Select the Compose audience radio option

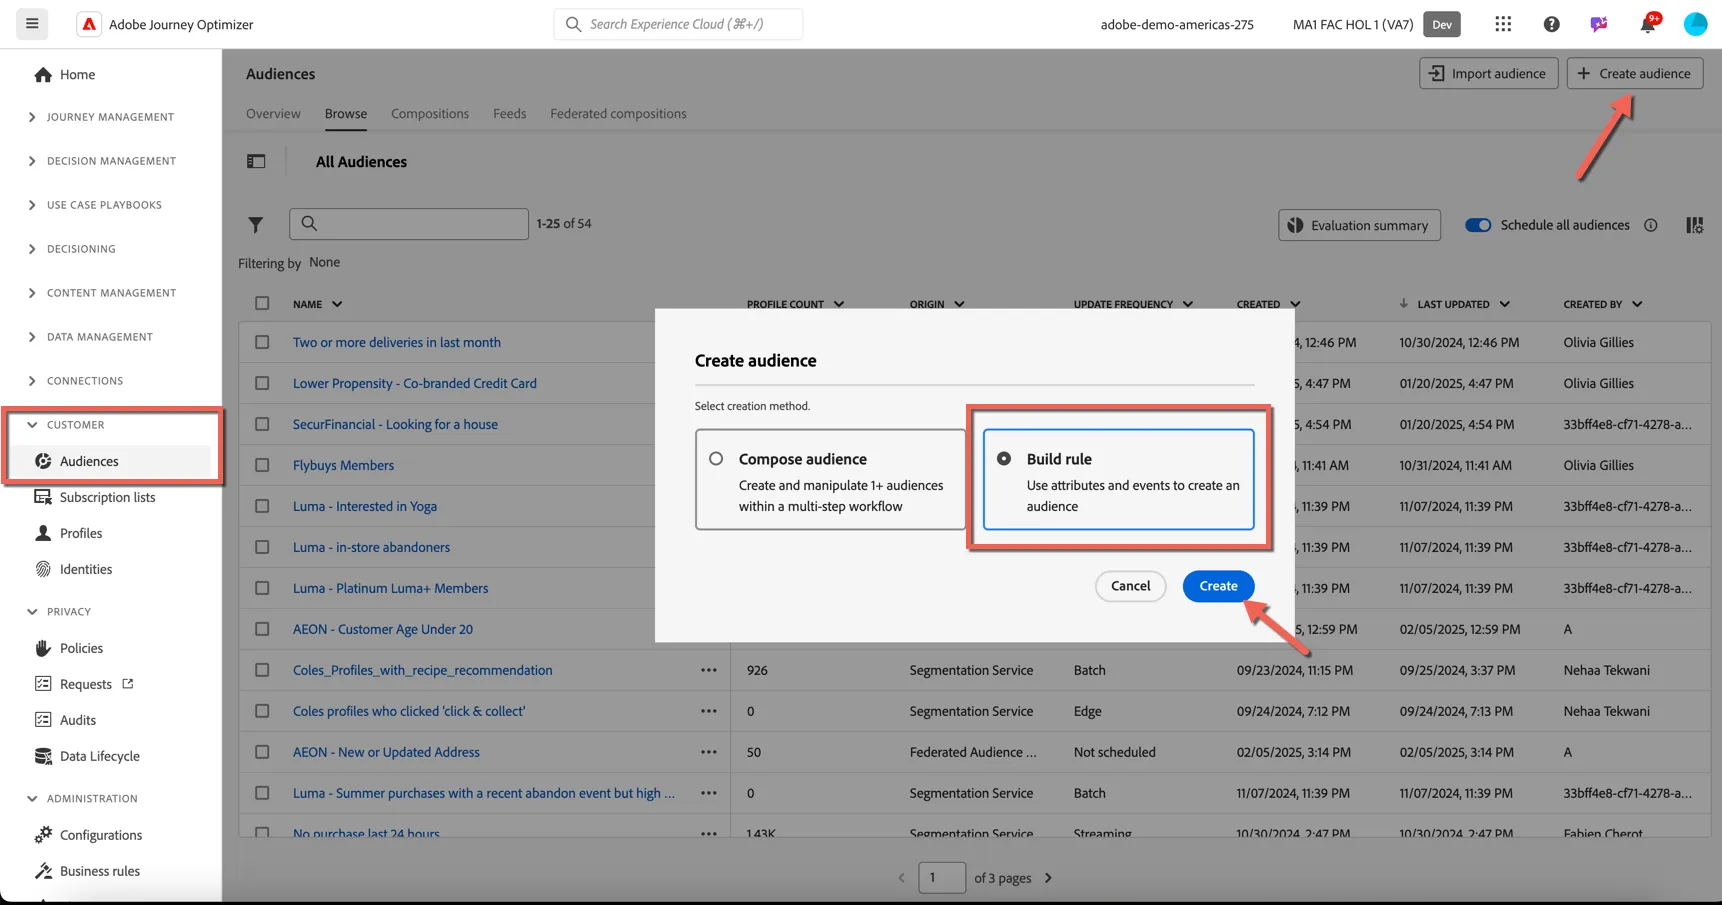716,459
